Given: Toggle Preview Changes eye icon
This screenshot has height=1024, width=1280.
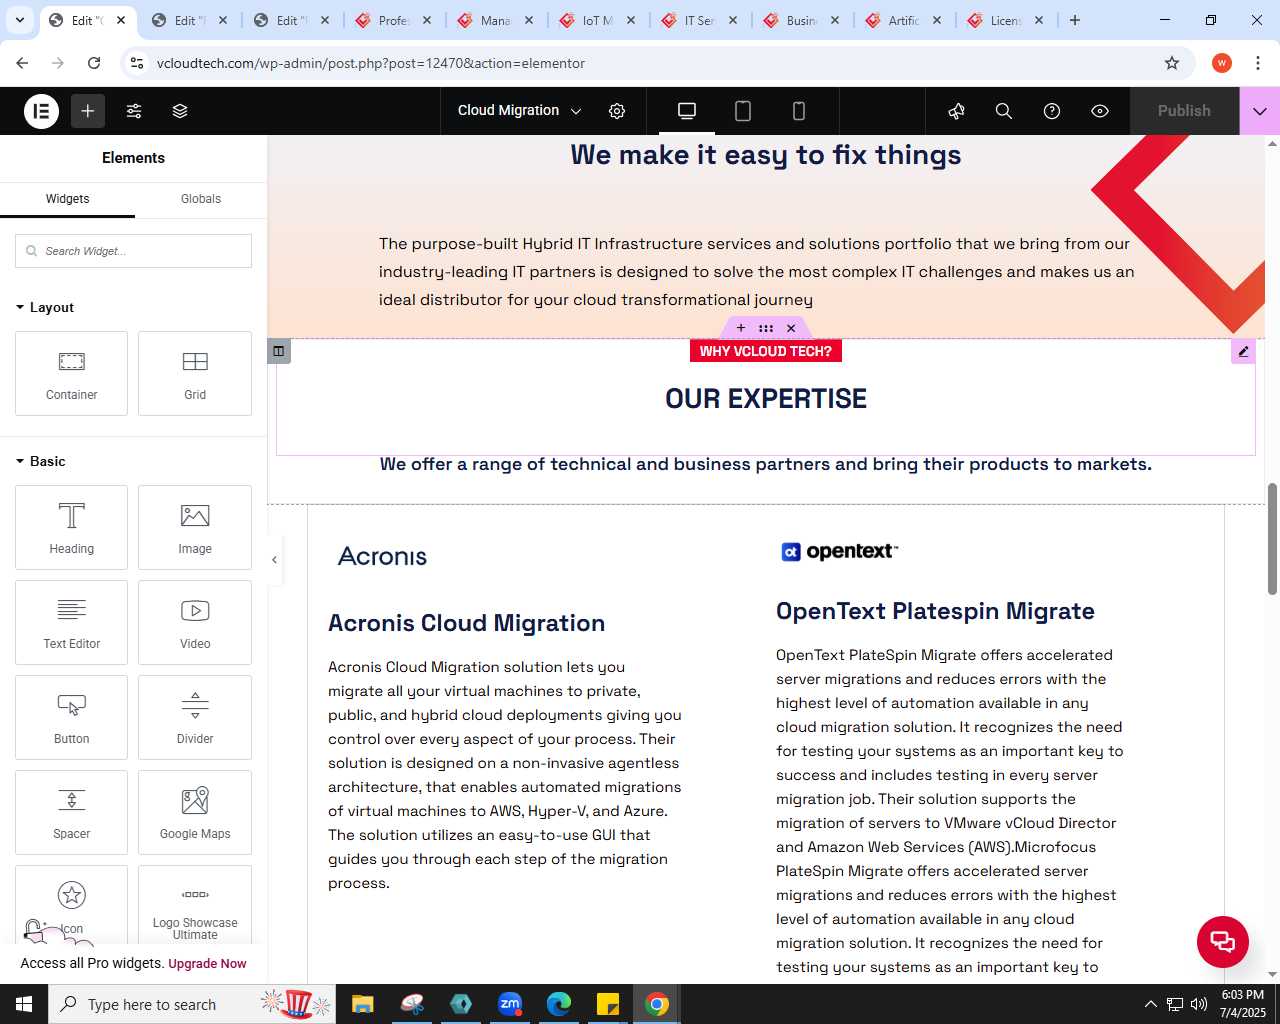Looking at the screenshot, I should click(x=1100, y=111).
